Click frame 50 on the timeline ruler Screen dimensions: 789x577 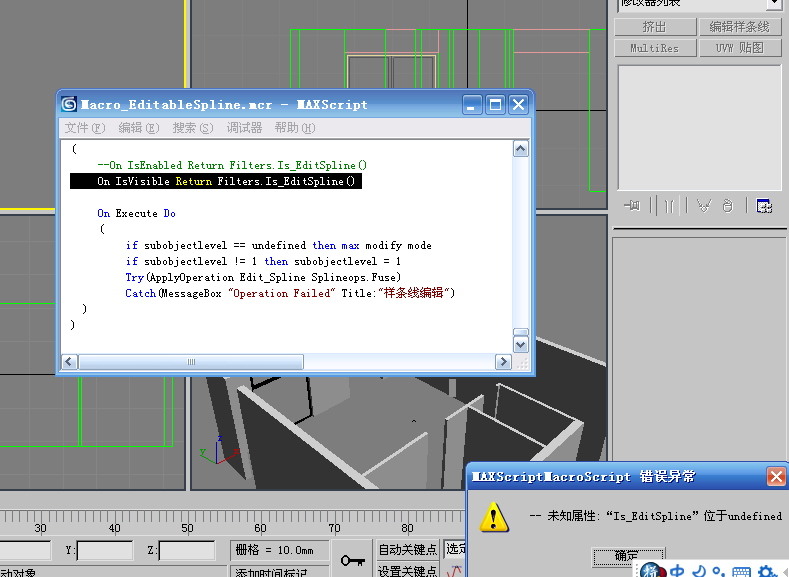pyautogui.click(x=187, y=528)
